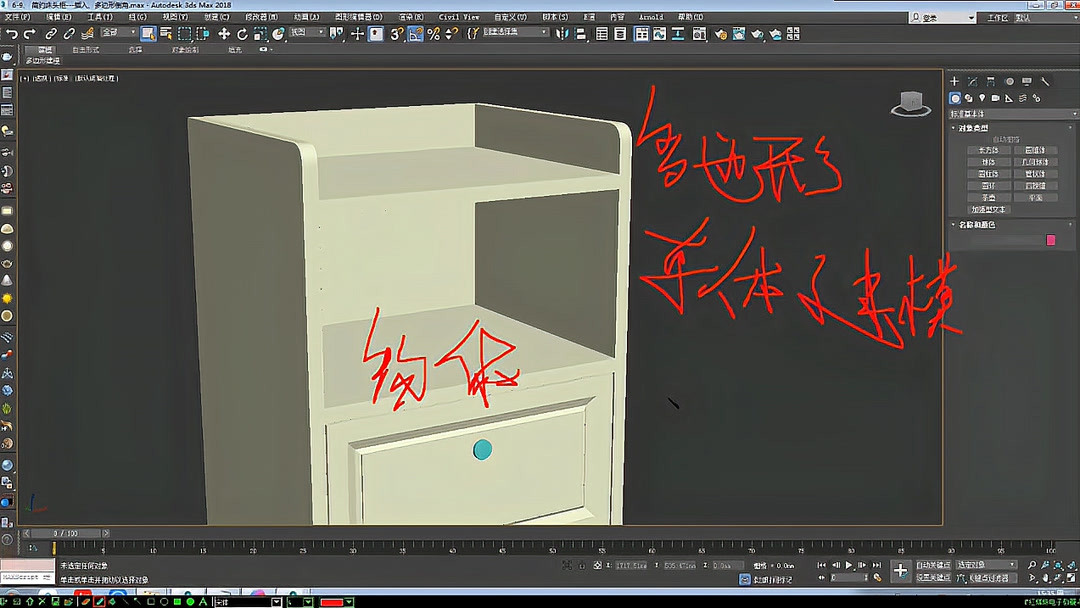Click the object color swatch

1050,242
